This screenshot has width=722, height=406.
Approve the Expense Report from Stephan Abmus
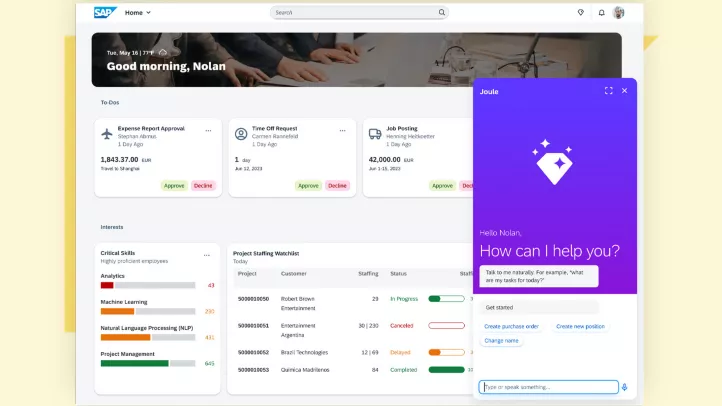(x=174, y=185)
